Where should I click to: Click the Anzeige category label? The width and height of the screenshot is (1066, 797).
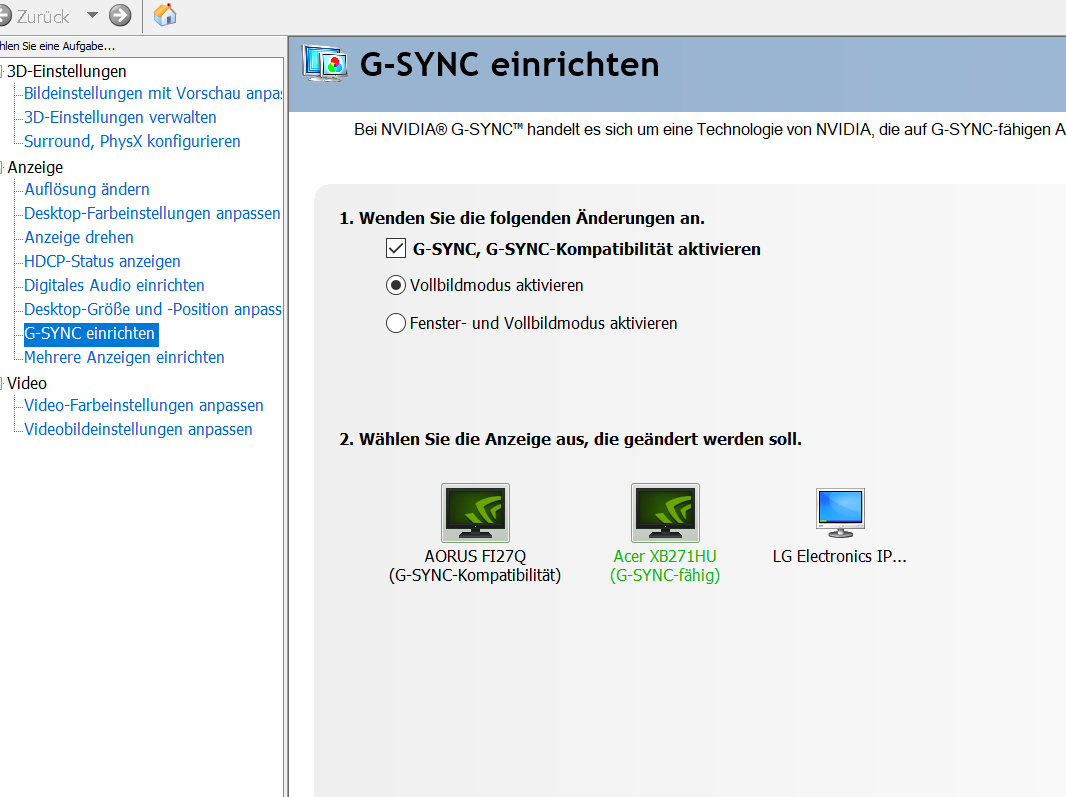tap(35, 167)
